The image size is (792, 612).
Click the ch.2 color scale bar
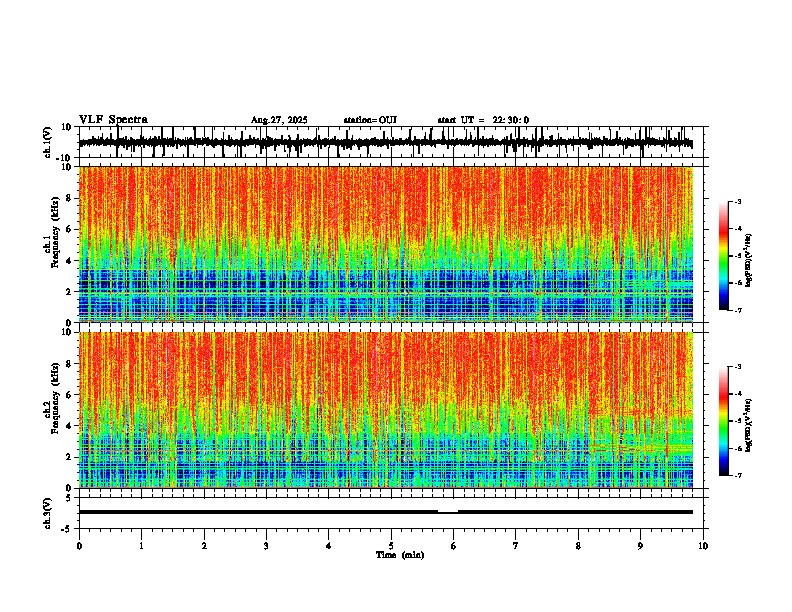pos(723,421)
